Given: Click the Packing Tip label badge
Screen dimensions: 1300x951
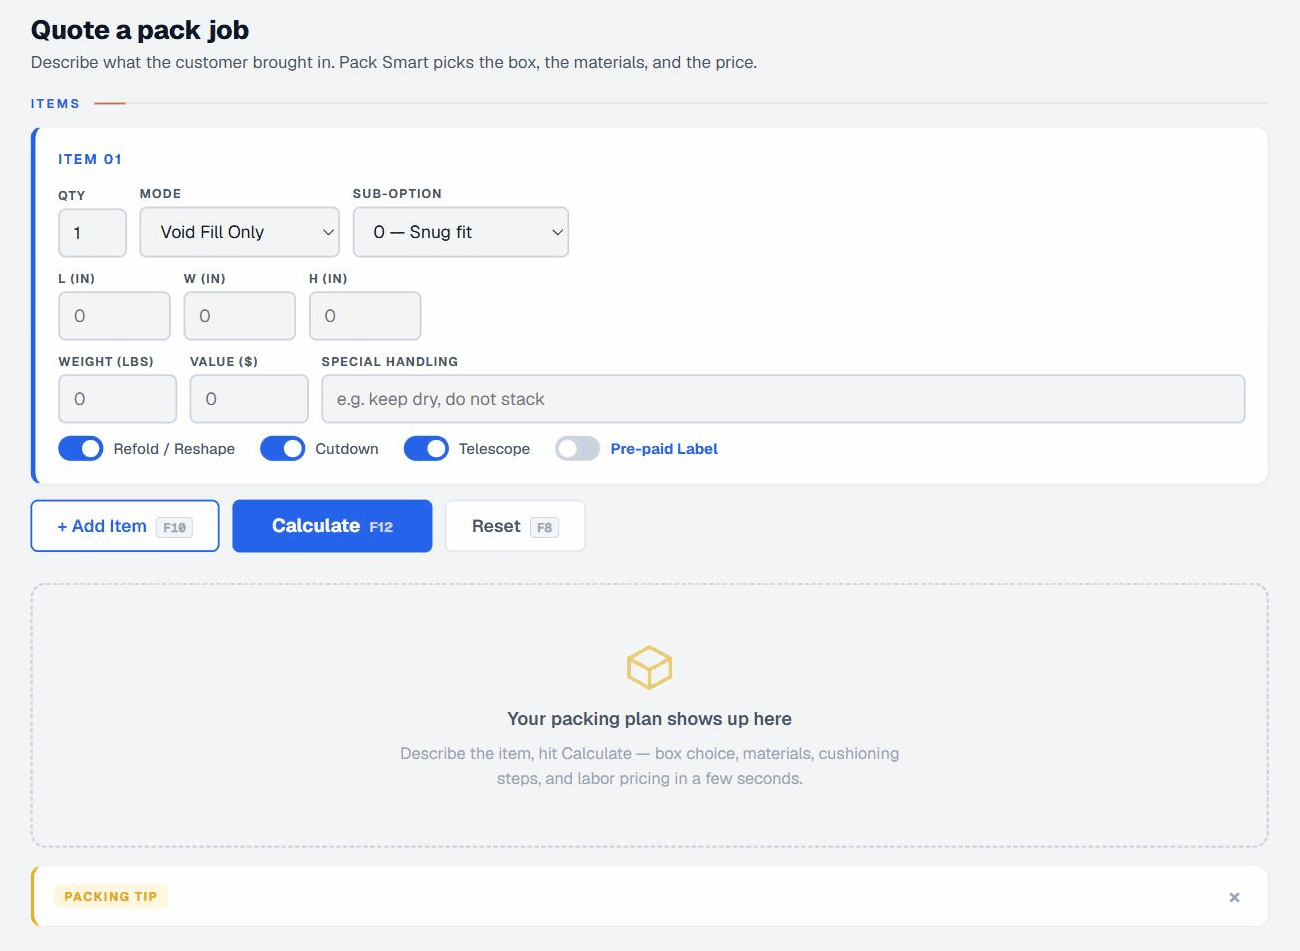Looking at the screenshot, I should click(x=111, y=896).
